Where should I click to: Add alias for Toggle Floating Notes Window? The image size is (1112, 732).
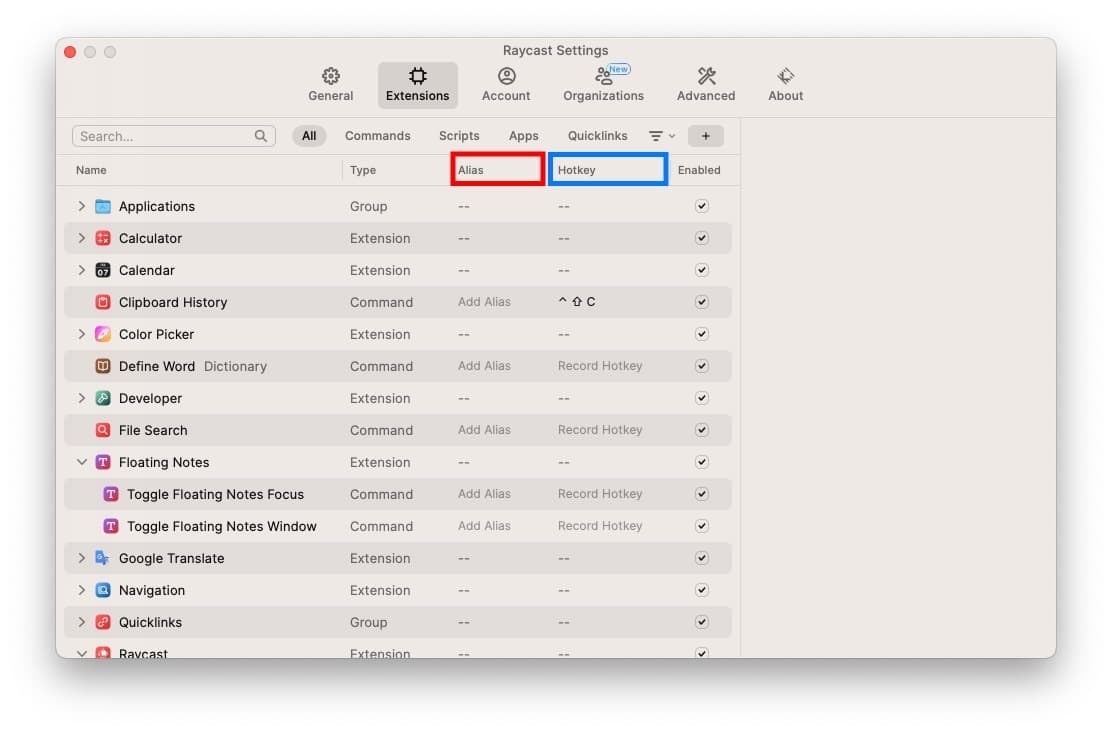coord(484,526)
